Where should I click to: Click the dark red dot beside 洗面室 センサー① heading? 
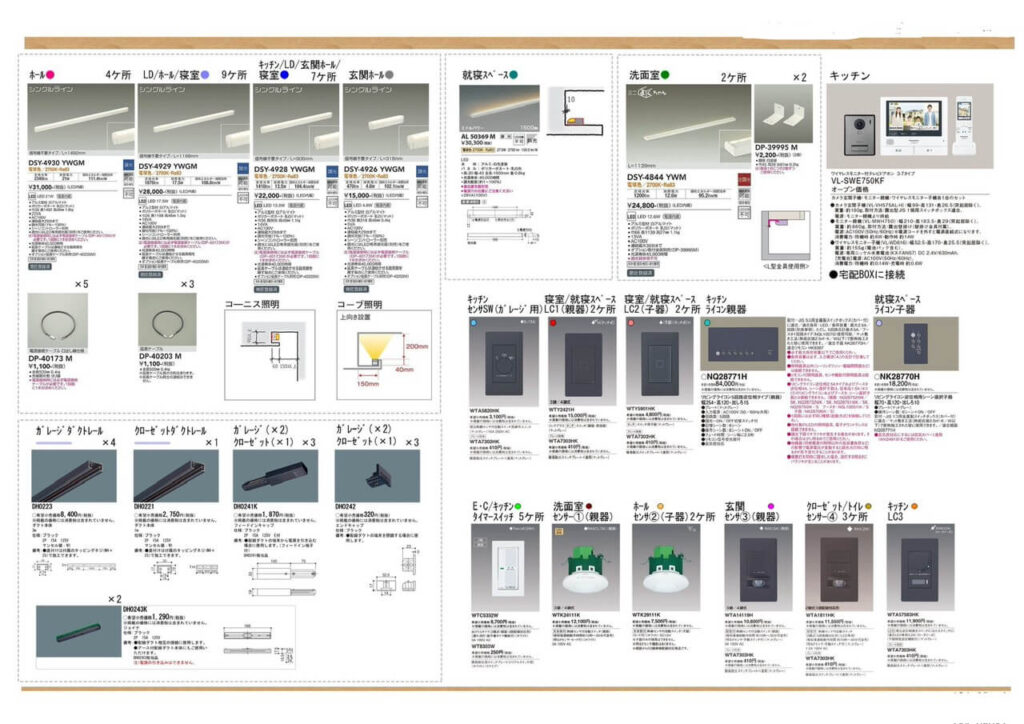589,506
